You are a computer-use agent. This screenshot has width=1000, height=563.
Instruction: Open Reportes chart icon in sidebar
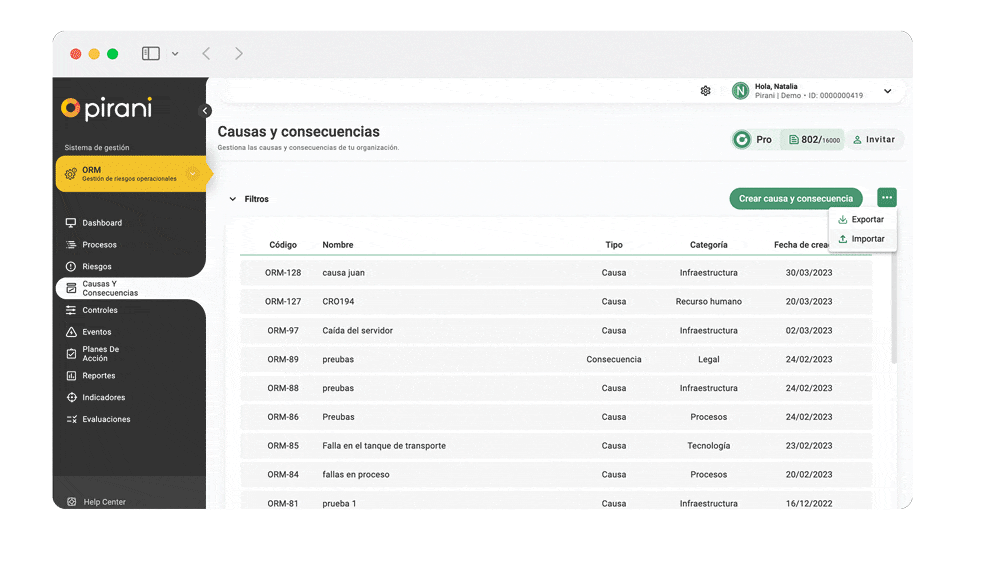[71, 376]
